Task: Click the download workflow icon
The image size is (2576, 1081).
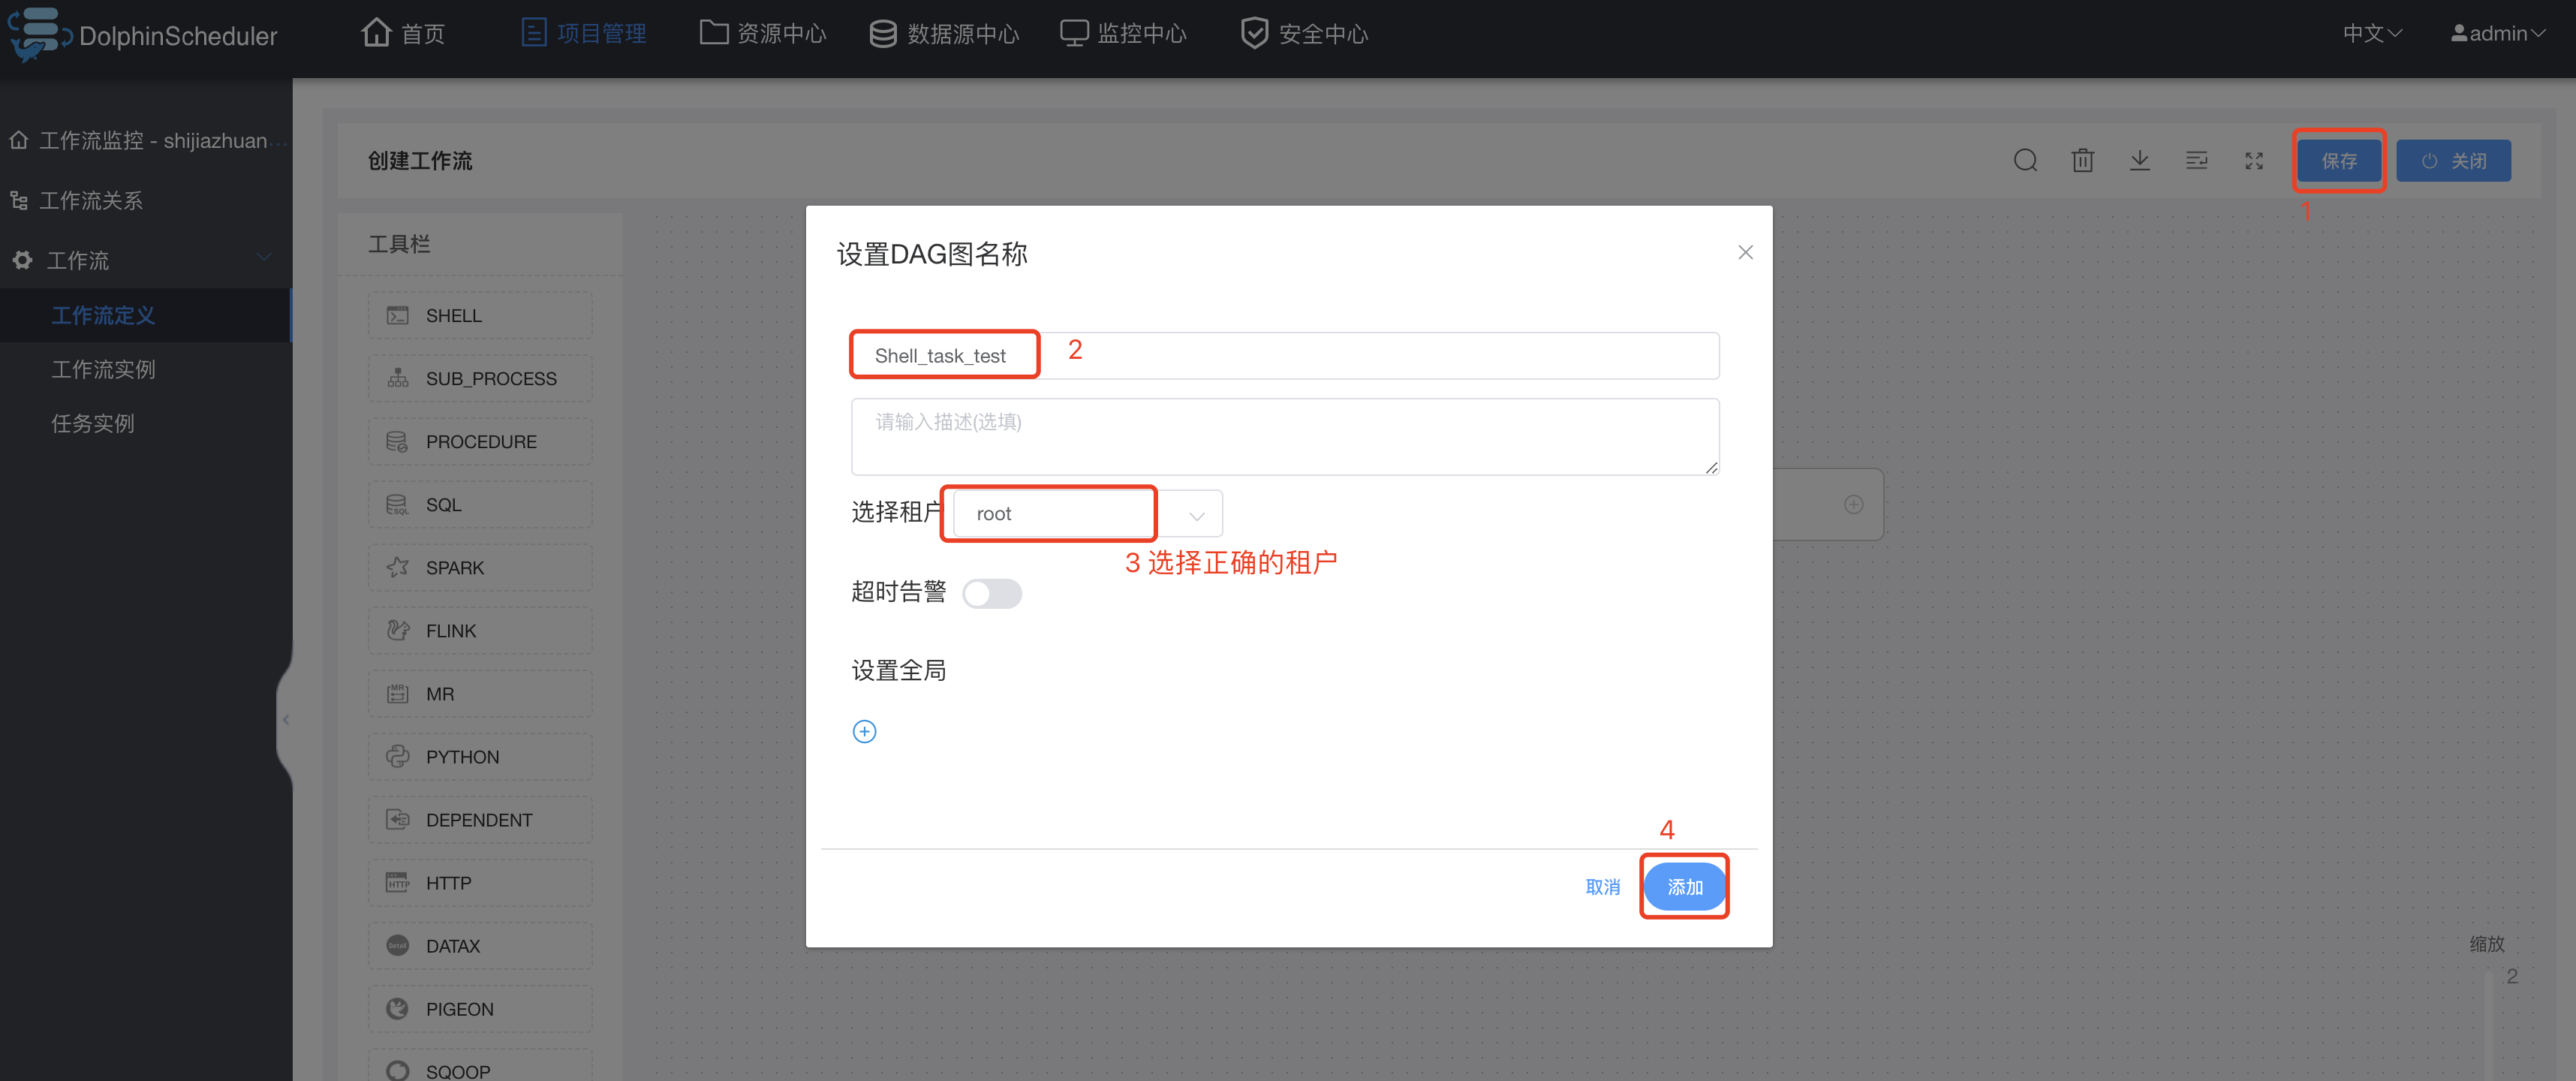Action: tap(2139, 161)
